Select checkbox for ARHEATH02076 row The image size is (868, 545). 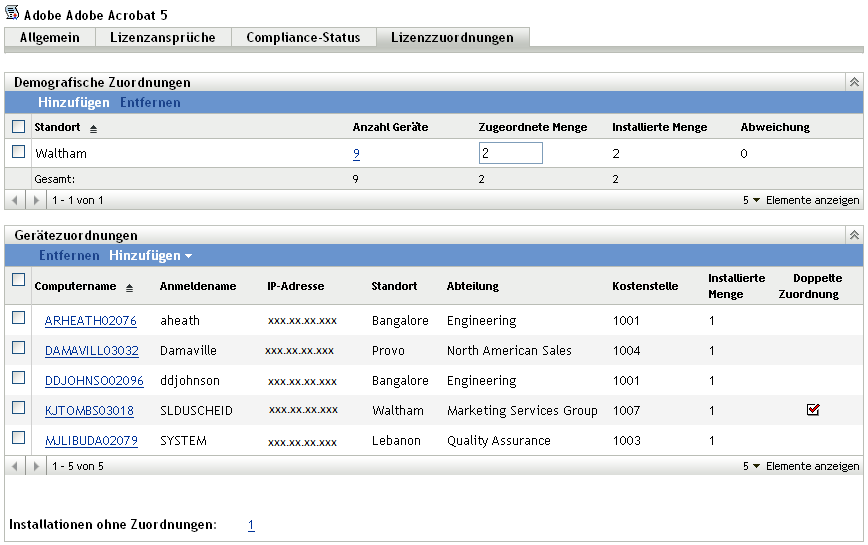(x=18, y=318)
